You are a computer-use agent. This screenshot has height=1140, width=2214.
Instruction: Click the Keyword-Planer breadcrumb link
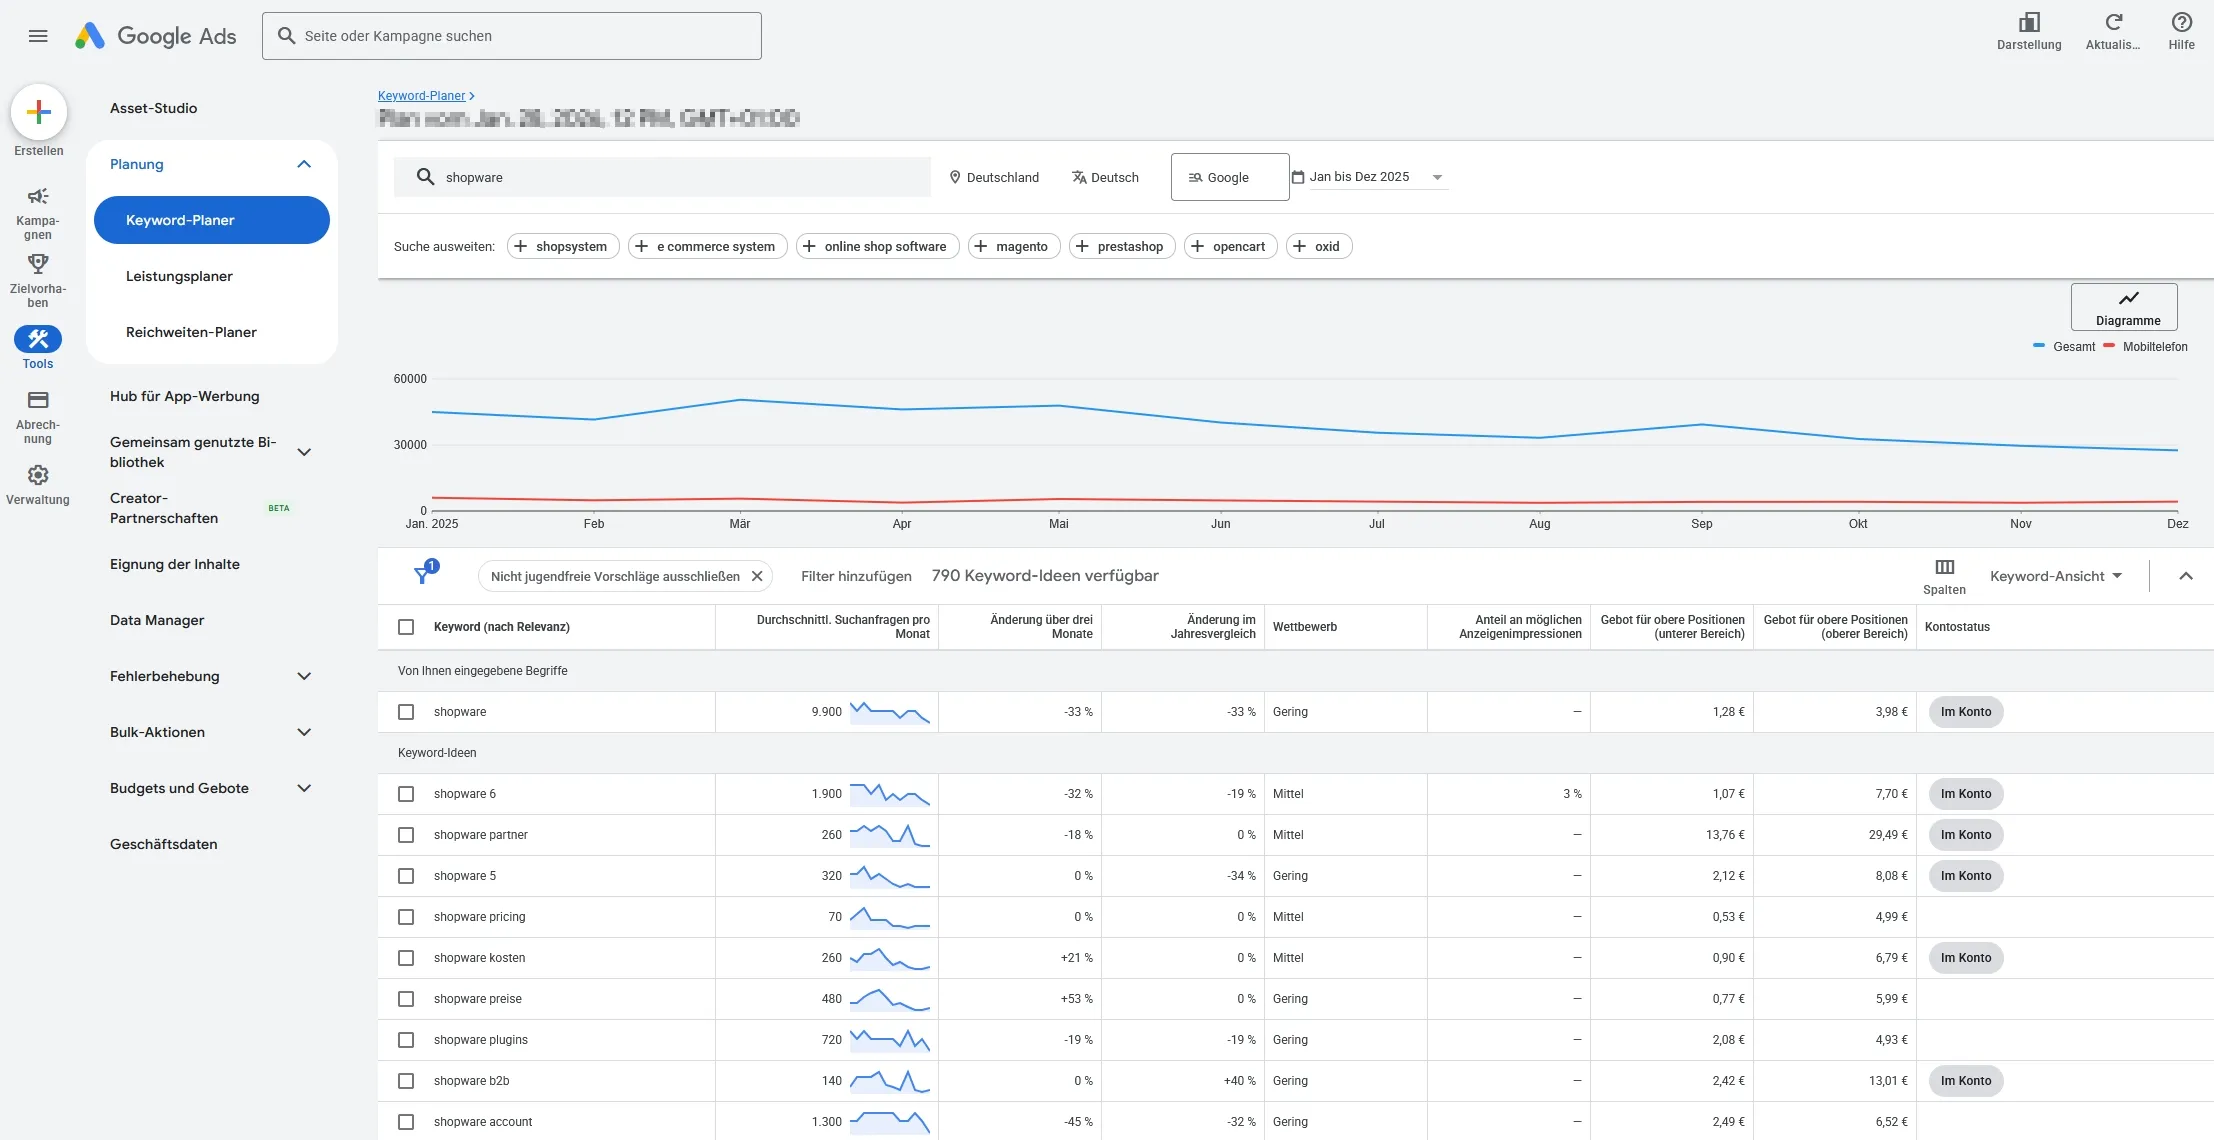(x=421, y=96)
